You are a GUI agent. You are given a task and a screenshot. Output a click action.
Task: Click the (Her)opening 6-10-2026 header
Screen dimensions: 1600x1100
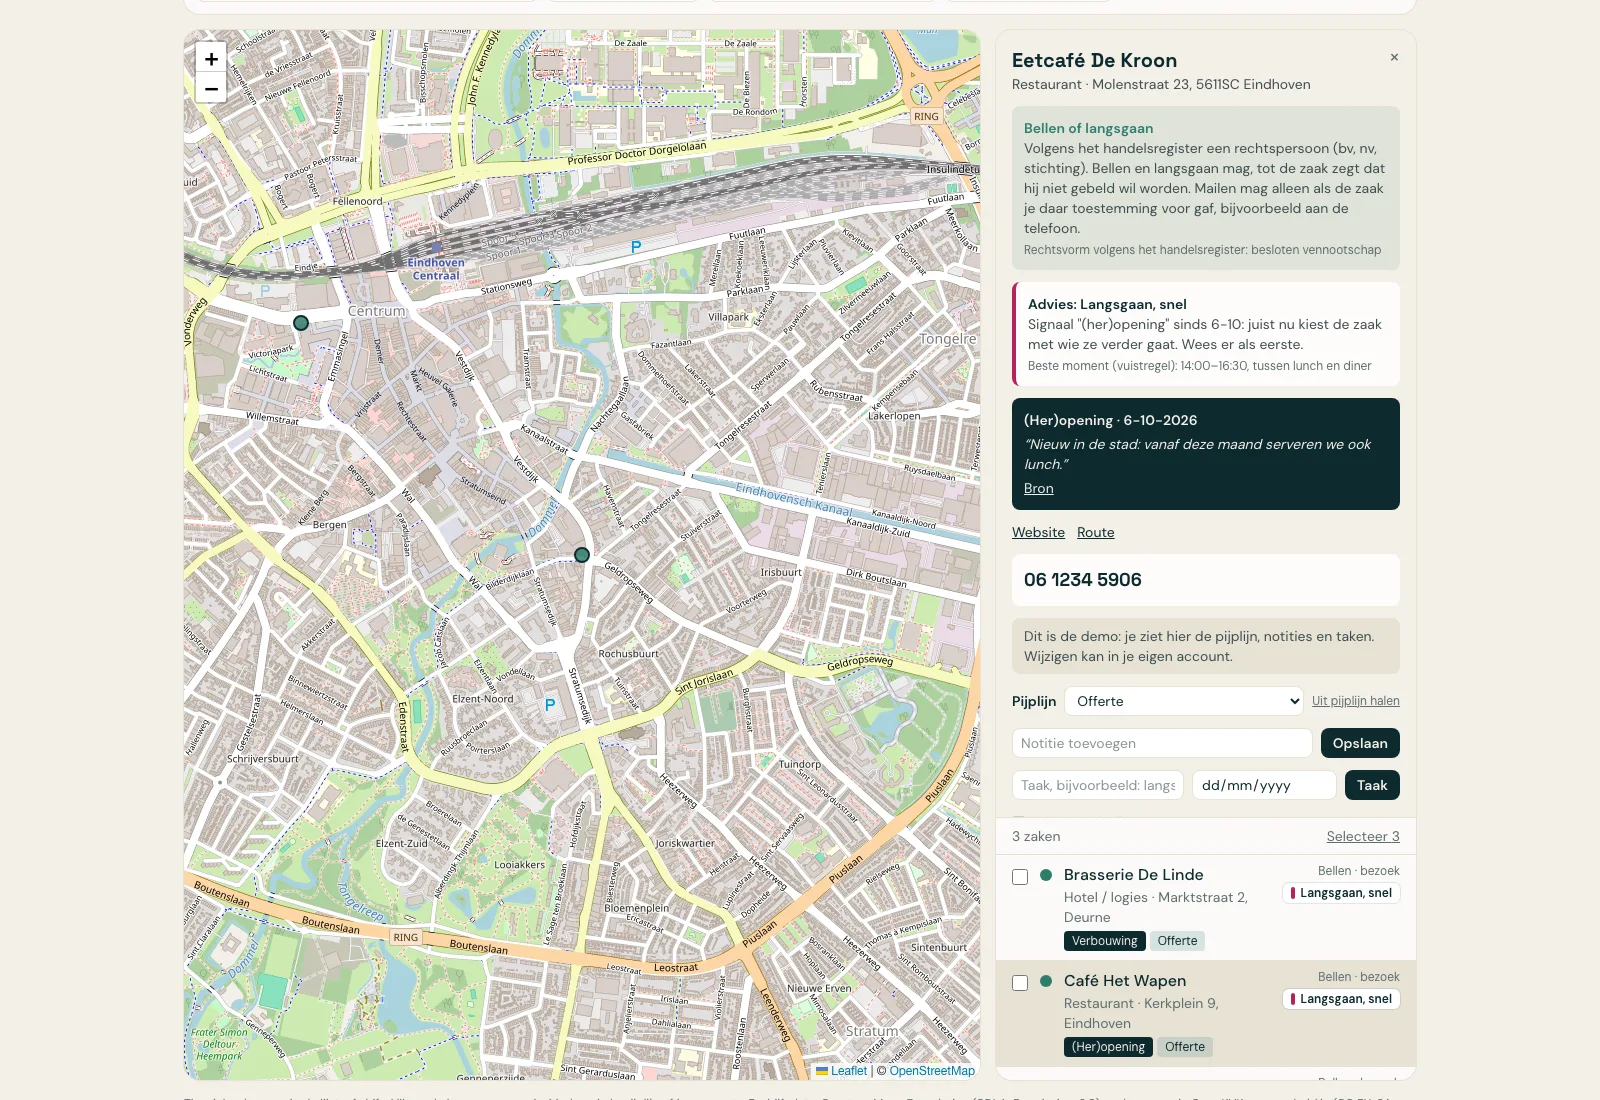[1110, 420]
